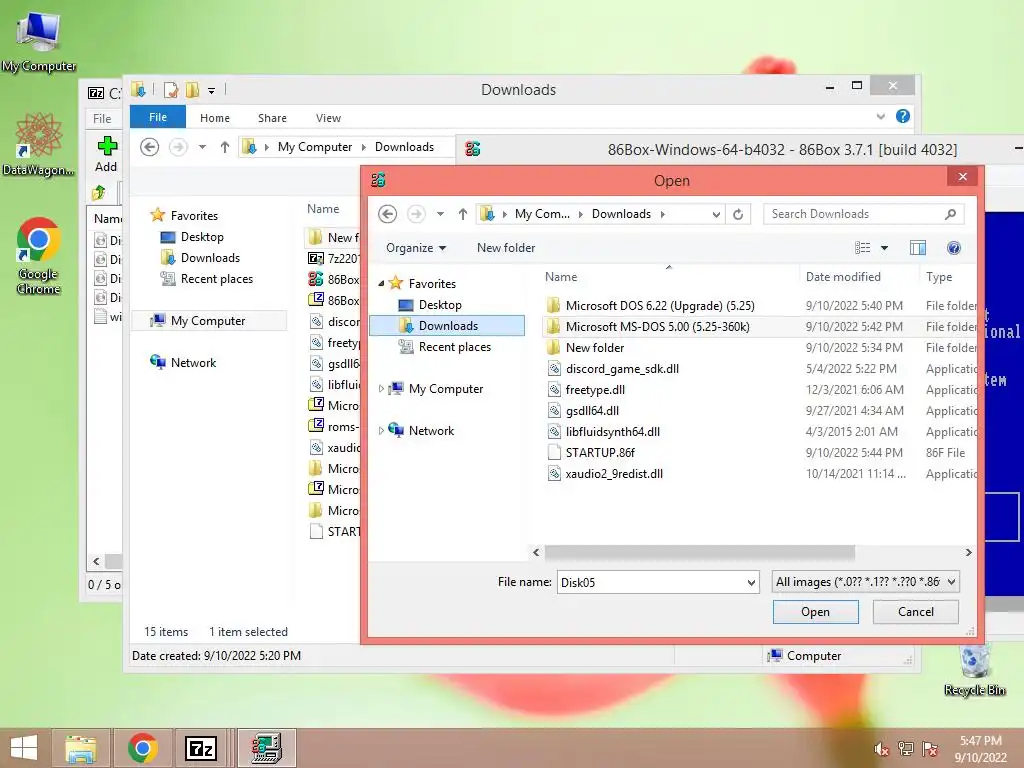Sort by Date modified column header

[x=843, y=277]
